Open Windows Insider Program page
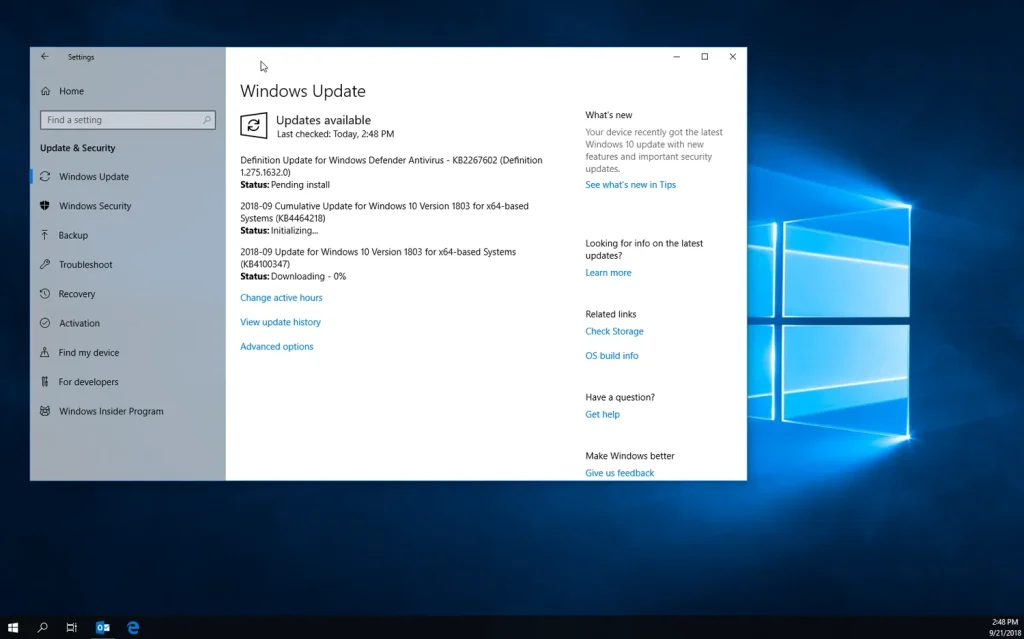 [x=111, y=412]
